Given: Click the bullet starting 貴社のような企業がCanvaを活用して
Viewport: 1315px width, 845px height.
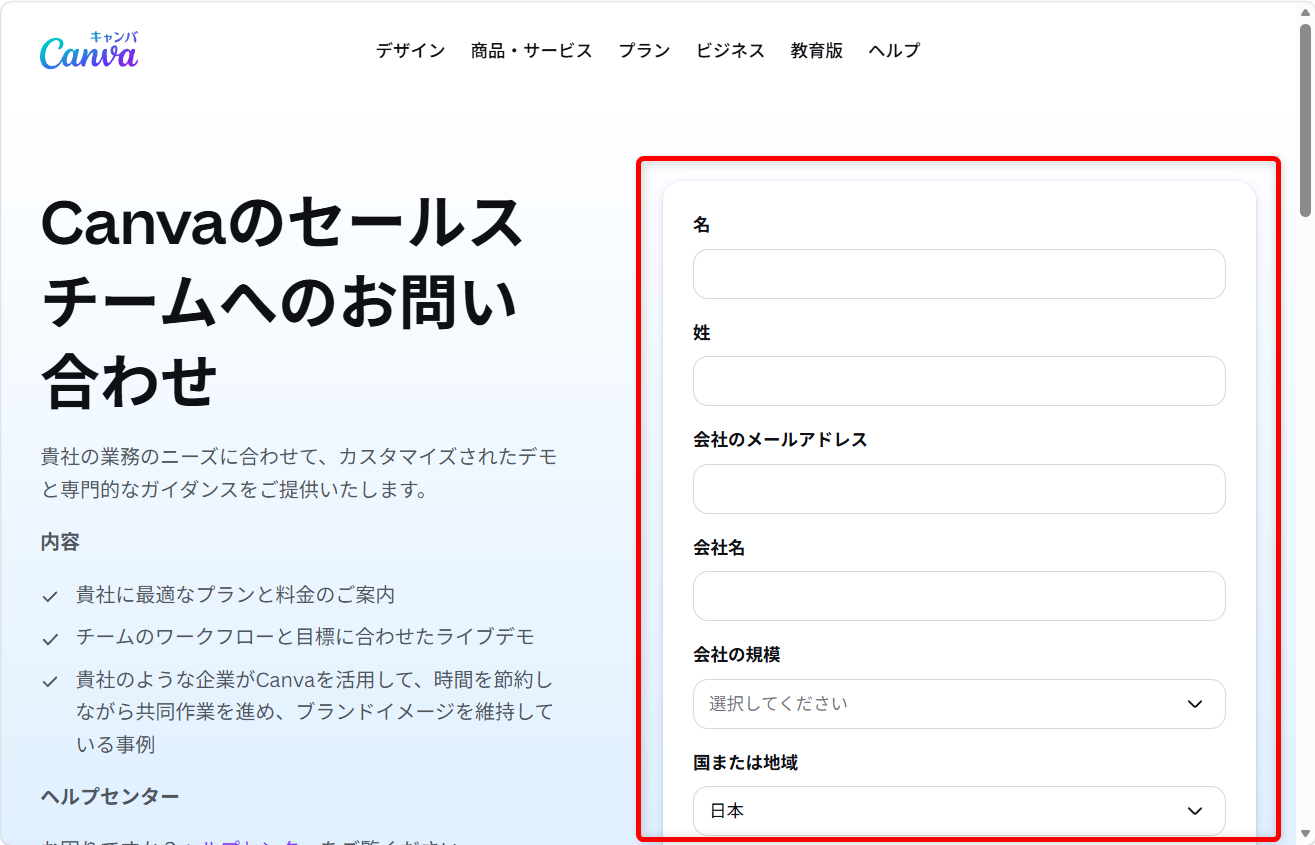Looking at the screenshot, I should pos(314,712).
